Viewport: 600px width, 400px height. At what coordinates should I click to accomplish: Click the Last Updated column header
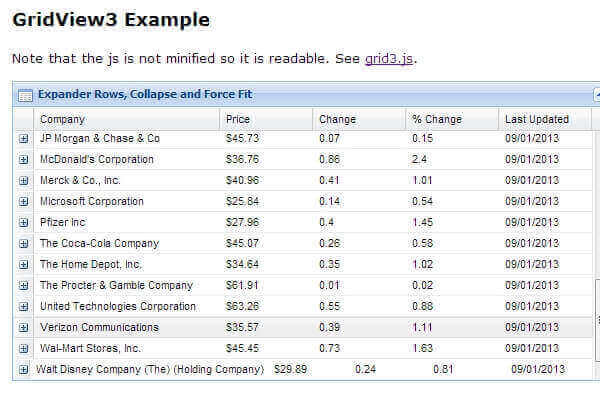536,119
